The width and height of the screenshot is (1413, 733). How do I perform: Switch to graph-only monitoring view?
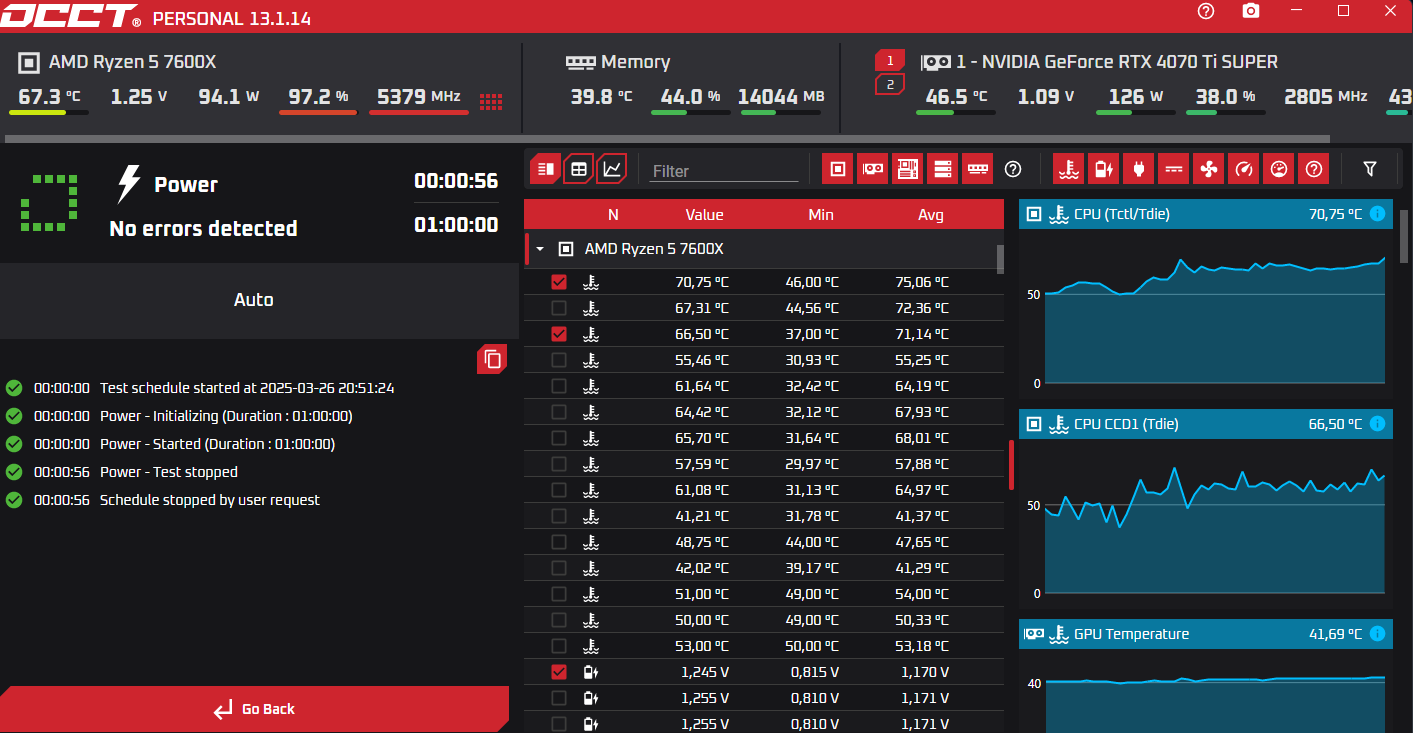tap(612, 169)
